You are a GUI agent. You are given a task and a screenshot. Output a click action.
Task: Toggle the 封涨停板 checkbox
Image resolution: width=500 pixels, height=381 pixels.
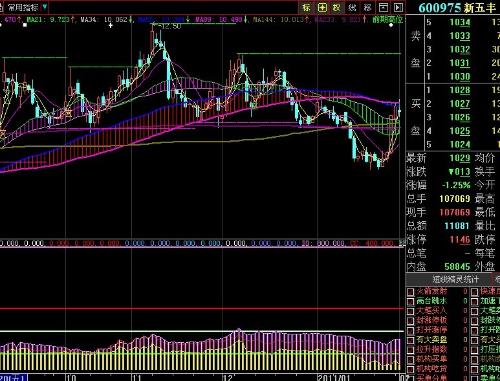pos(410,321)
